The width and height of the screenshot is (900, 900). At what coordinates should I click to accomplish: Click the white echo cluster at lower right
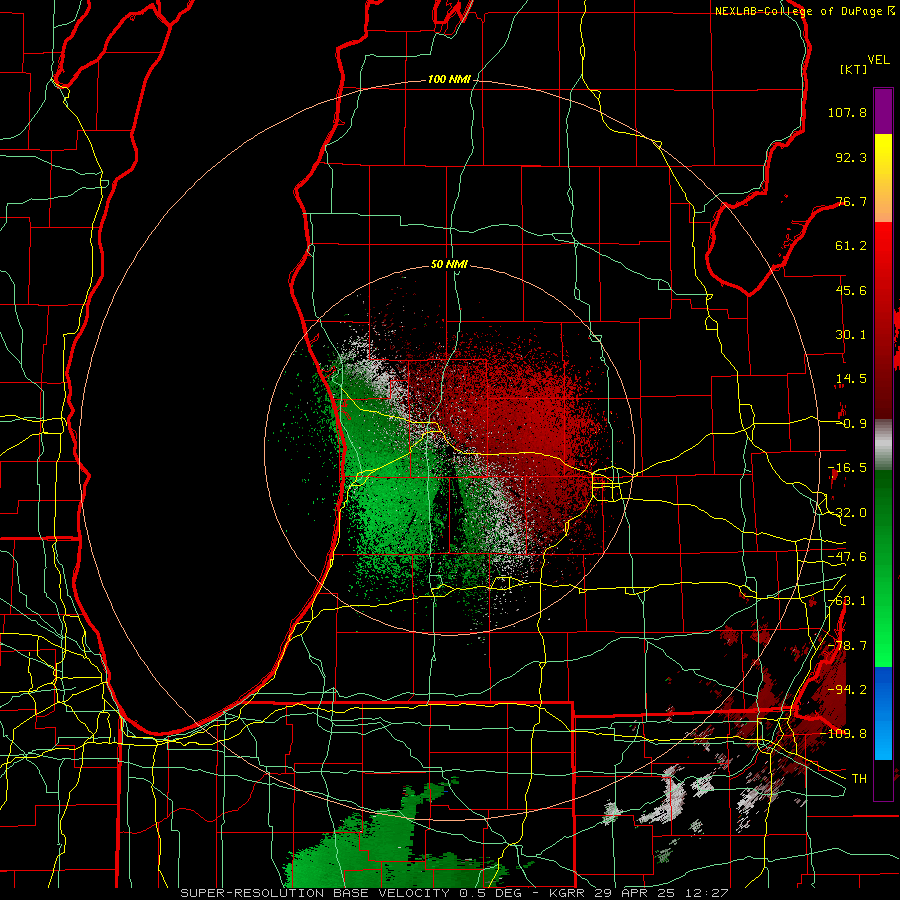coord(672,798)
